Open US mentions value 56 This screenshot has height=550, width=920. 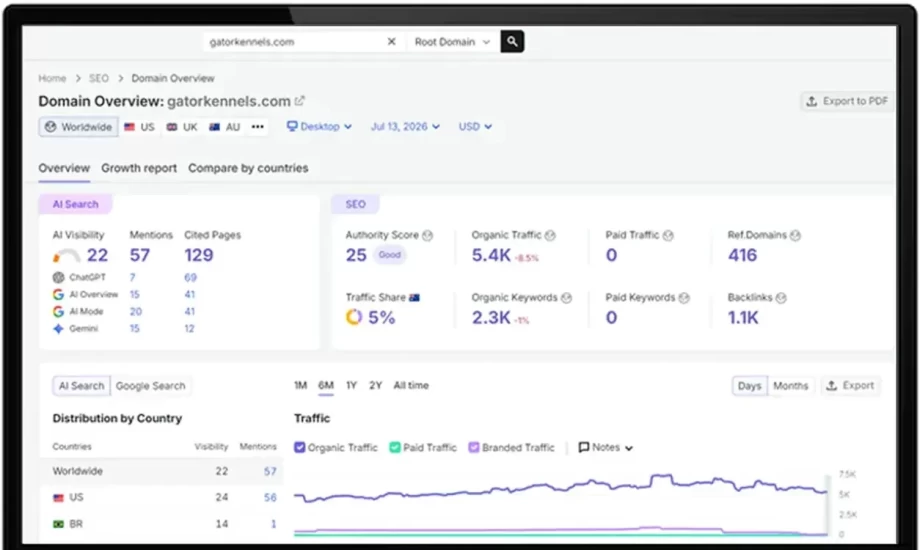(x=270, y=498)
